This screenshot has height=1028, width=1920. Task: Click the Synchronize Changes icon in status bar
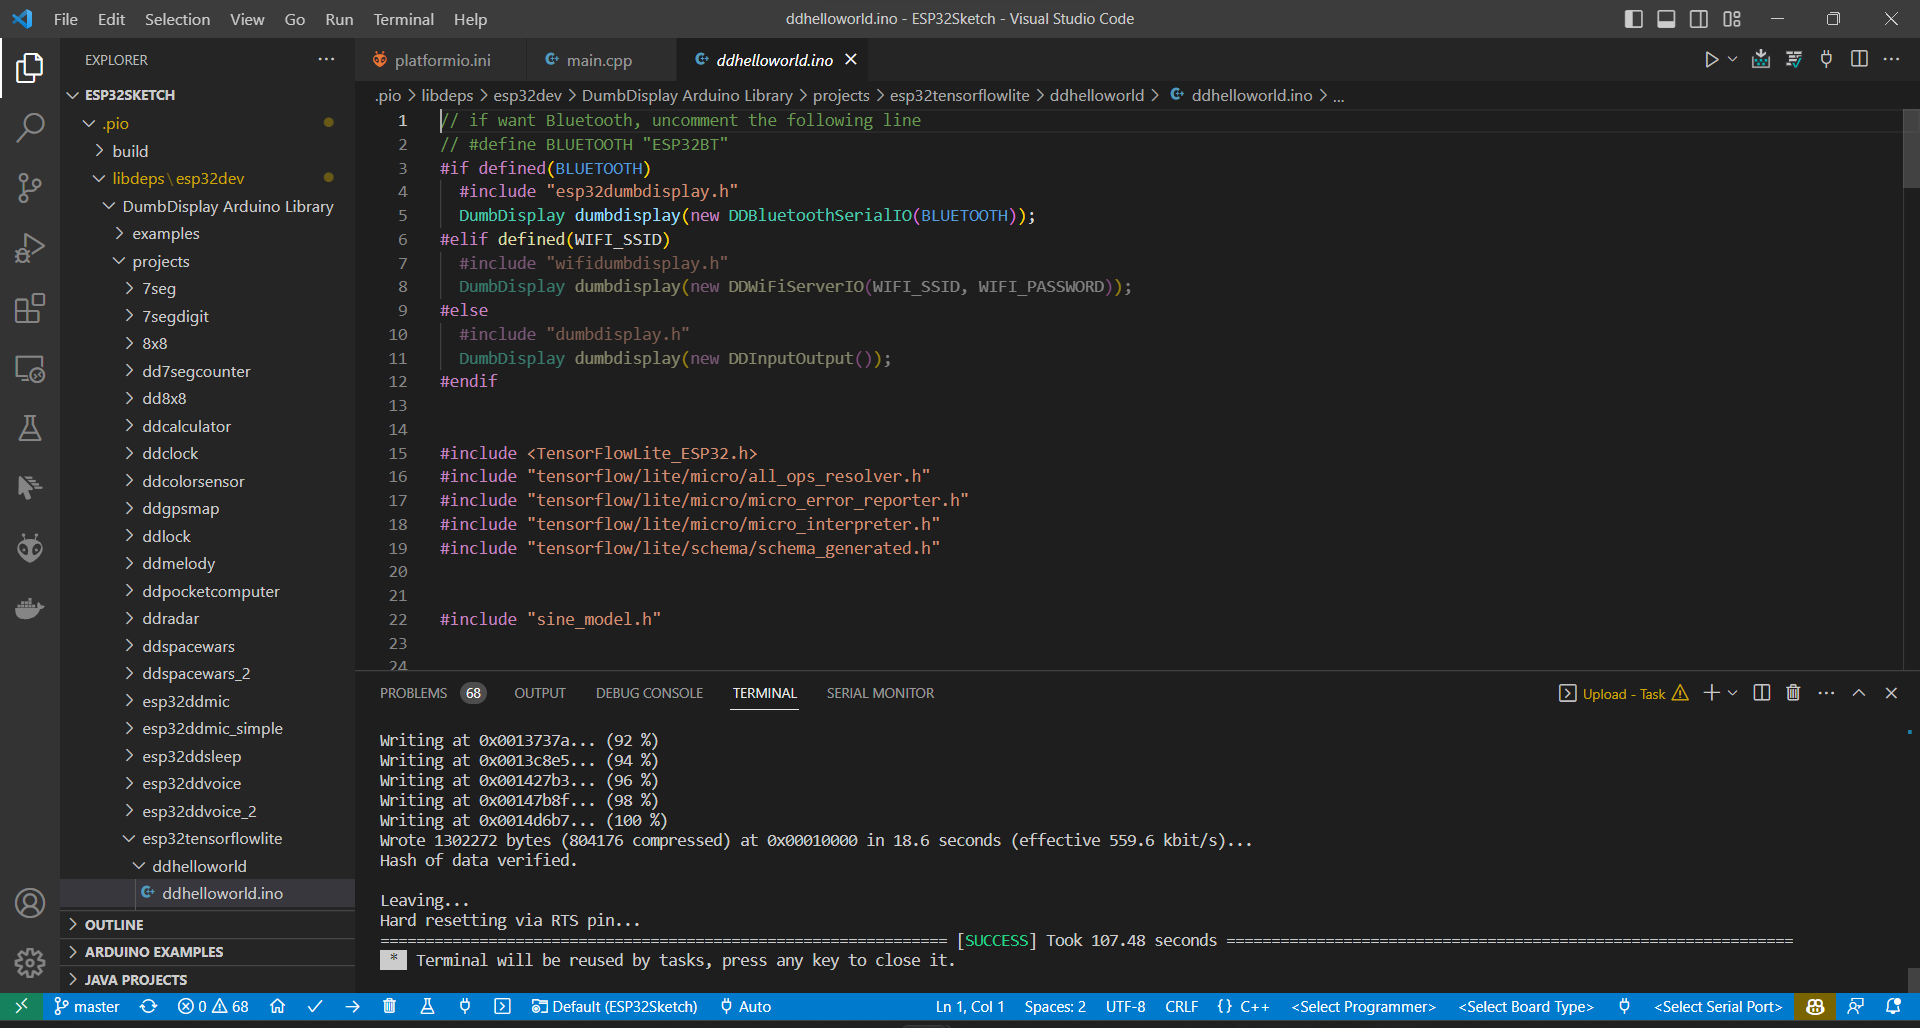click(x=148, y=1007)
